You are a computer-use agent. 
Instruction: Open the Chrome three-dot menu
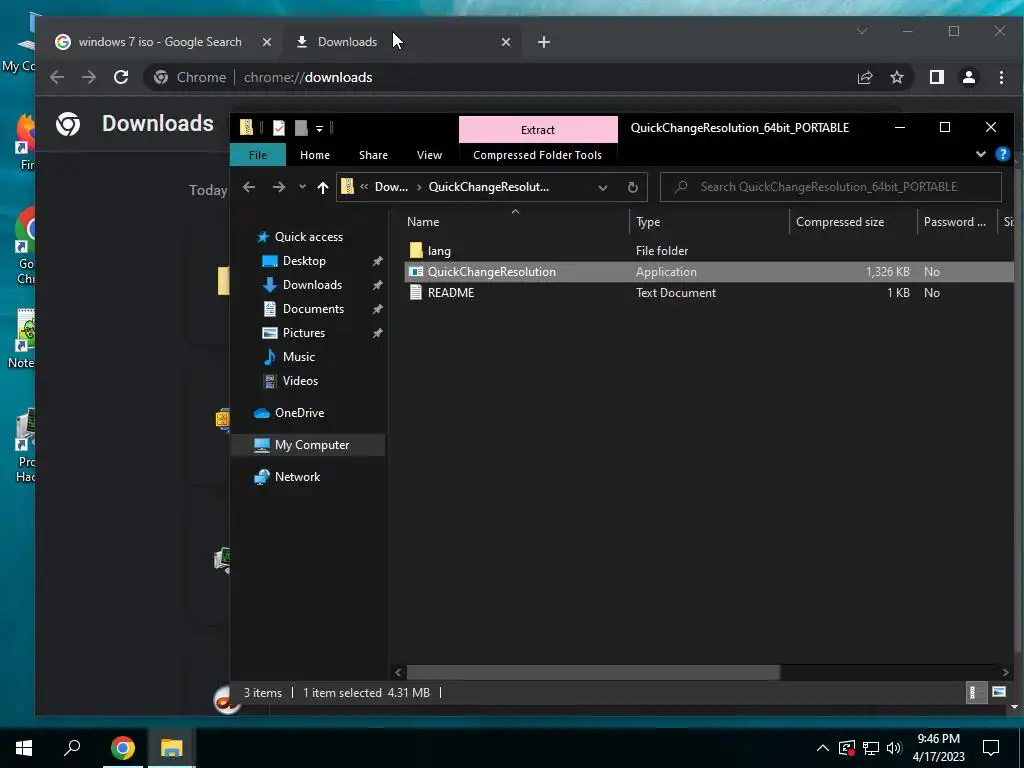point(1001,77)
